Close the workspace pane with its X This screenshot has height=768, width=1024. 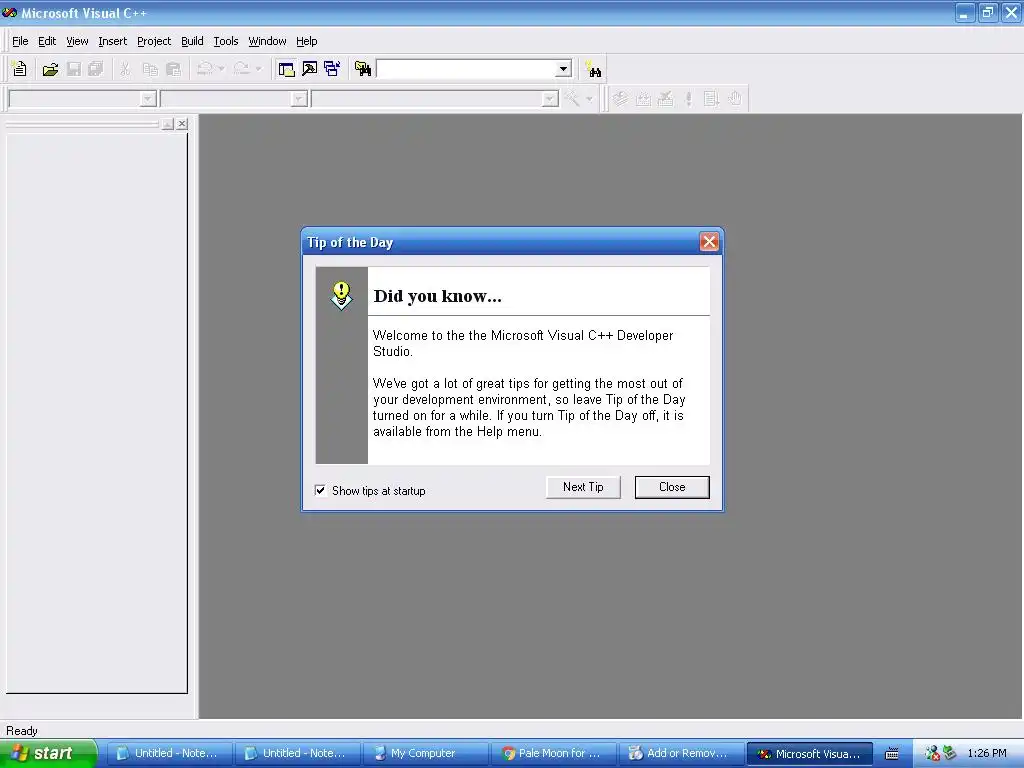coord(182,124)
